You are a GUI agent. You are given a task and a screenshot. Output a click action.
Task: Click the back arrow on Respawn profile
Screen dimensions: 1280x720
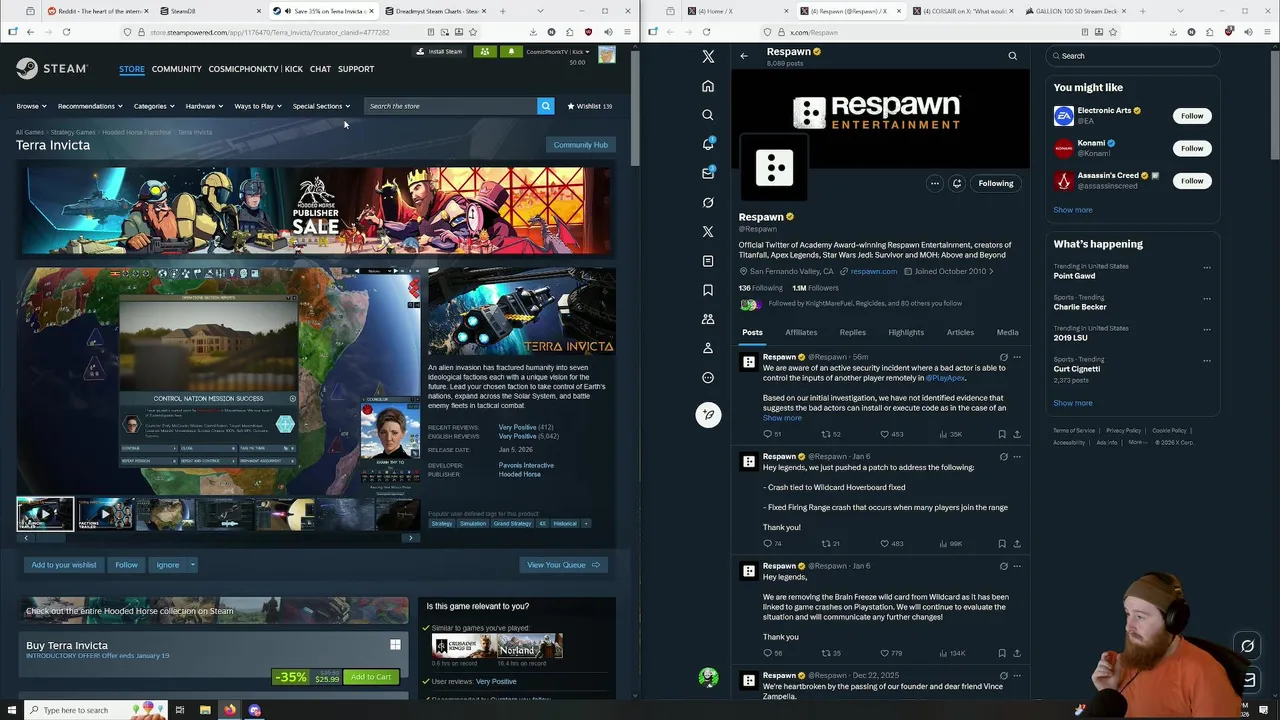point(744,56)
